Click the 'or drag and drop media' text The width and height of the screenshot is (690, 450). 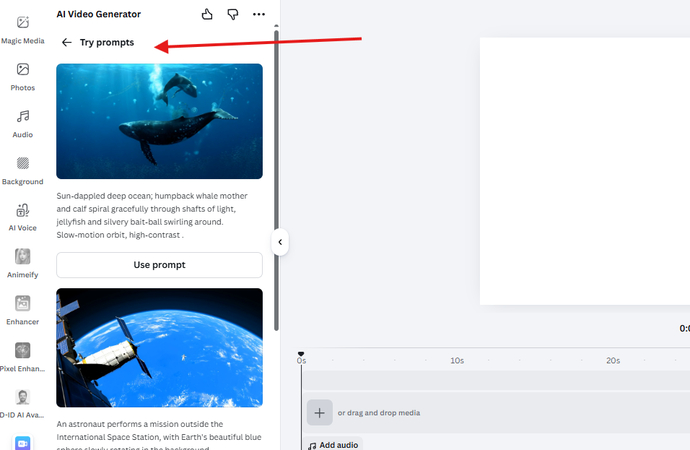click(379, 413)
